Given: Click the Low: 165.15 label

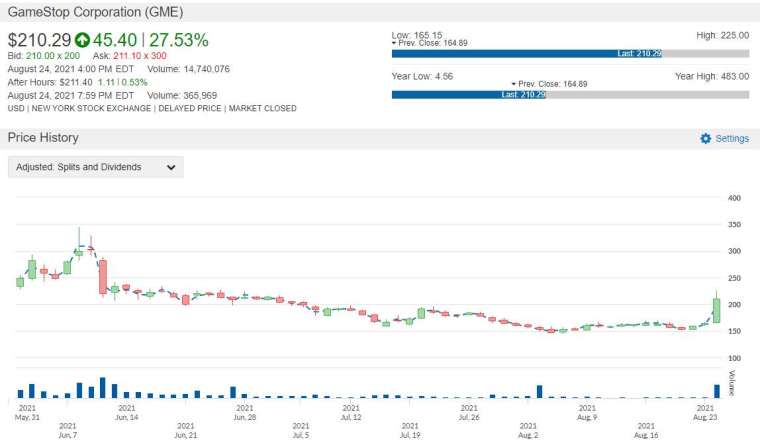Looking at the screenshot, I should [x=417, y=35].
